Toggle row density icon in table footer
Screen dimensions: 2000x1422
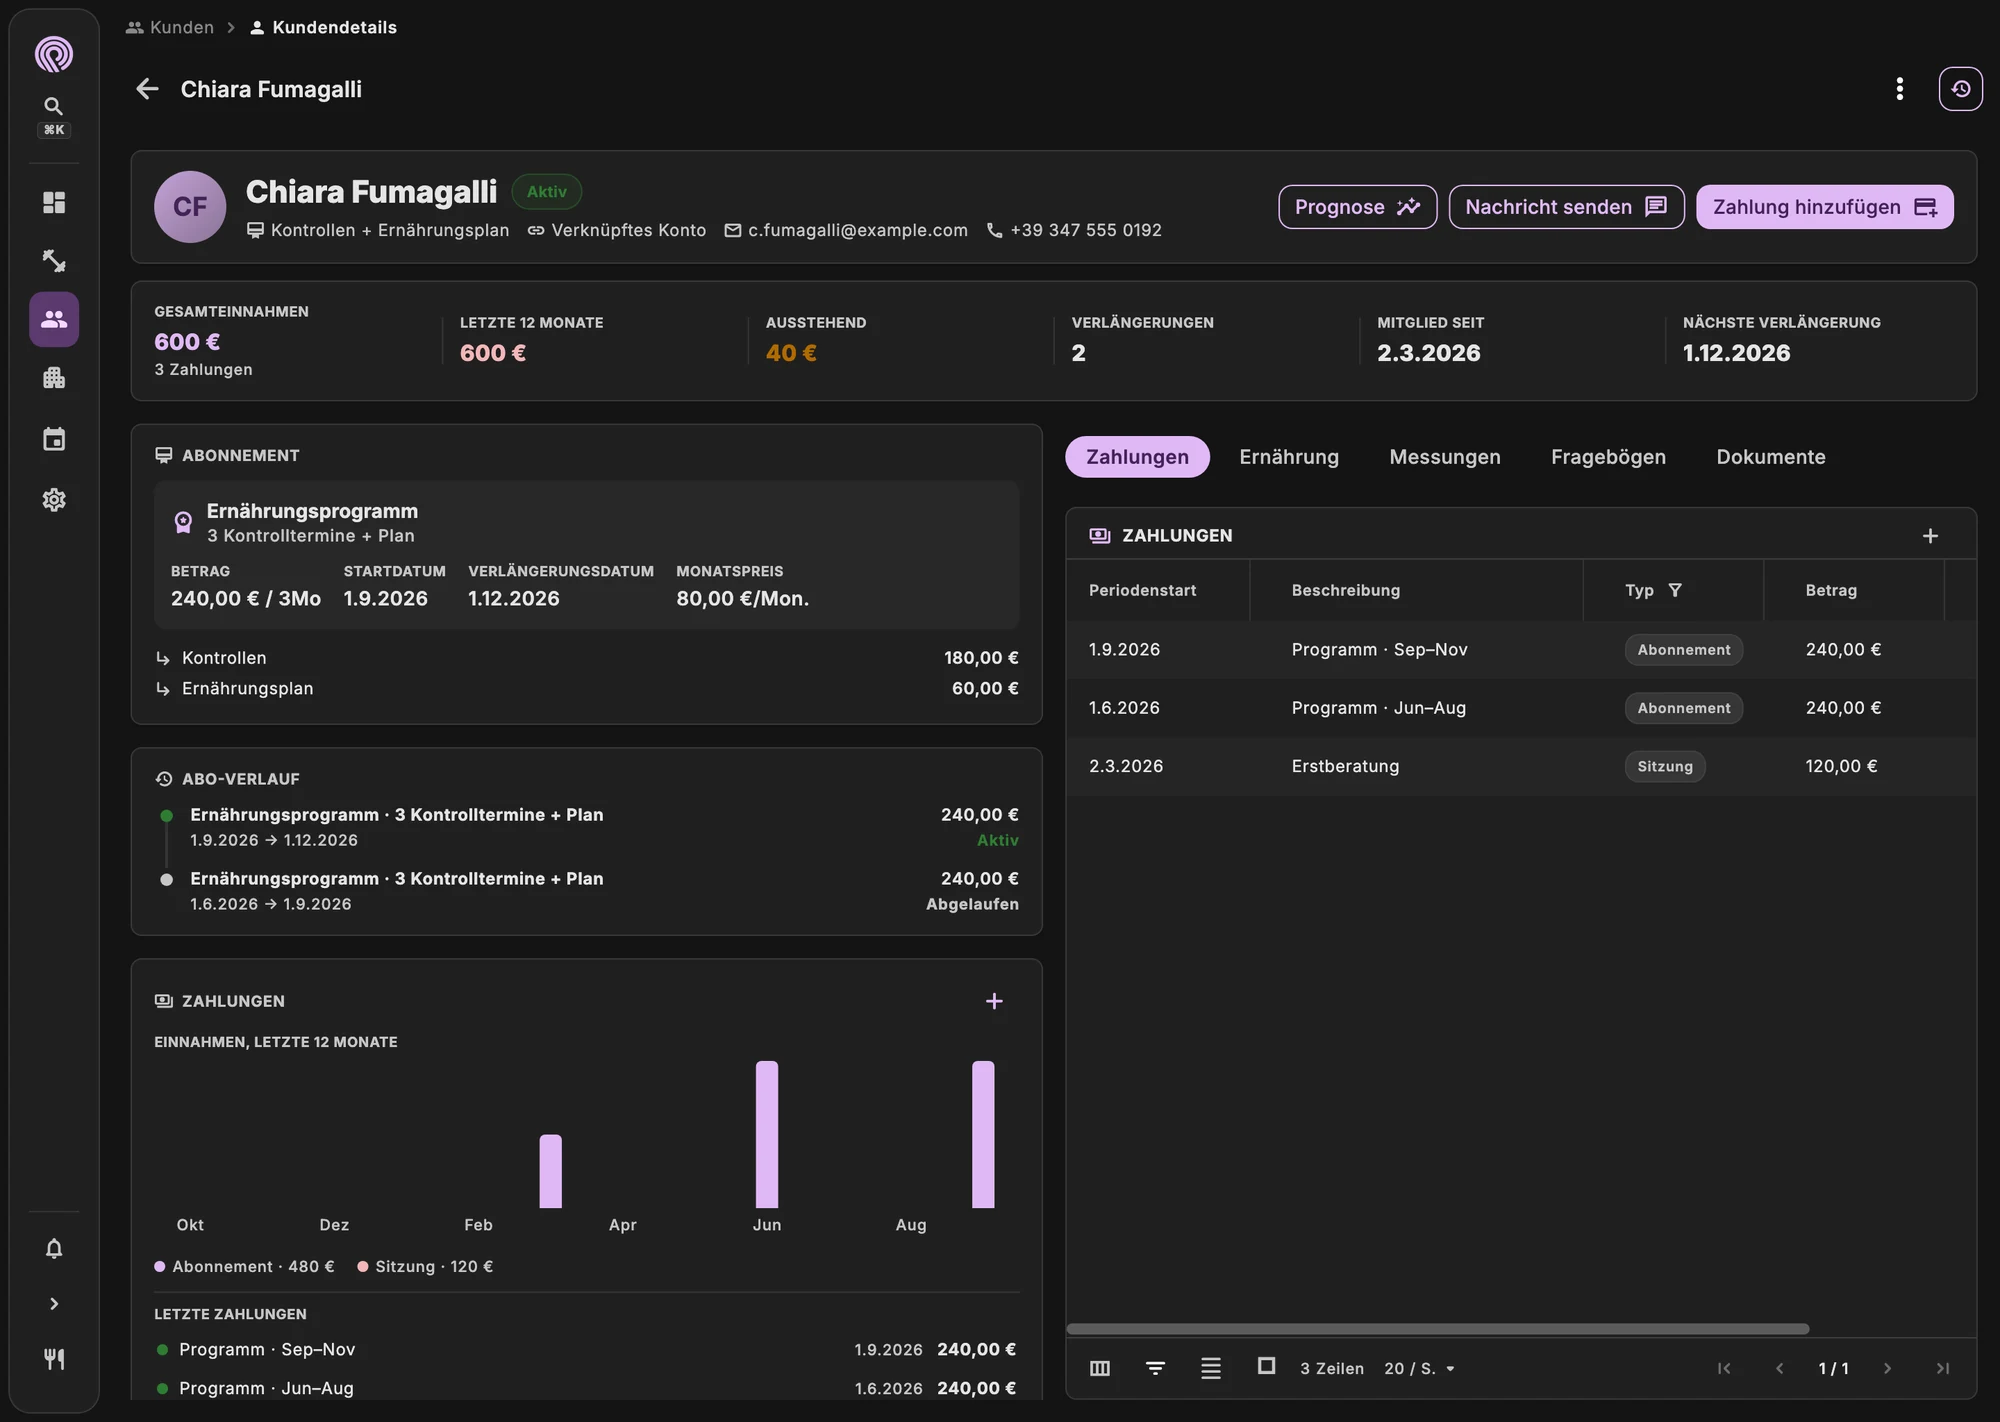point(1210,1368)
